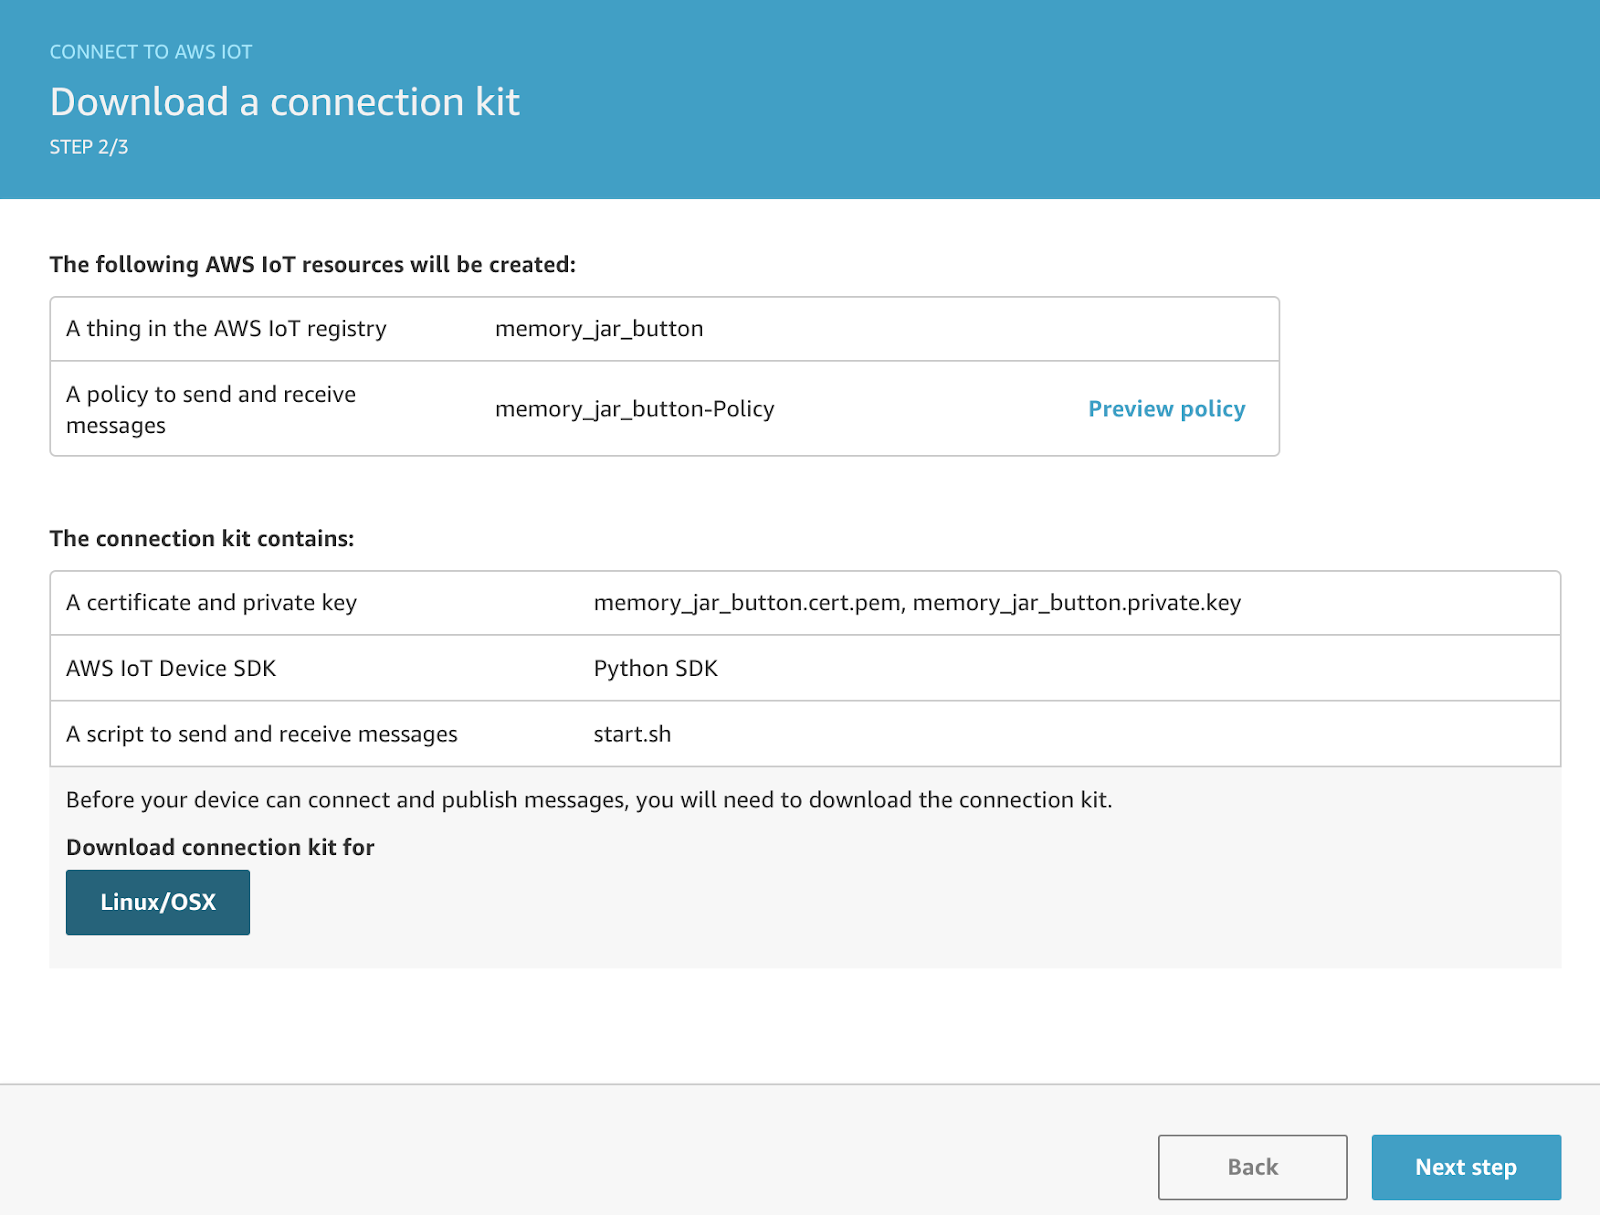This screenshot has width=1600, height=1215.
Task: Click 'A certificate and private key' label
Action: pos(211,603)
